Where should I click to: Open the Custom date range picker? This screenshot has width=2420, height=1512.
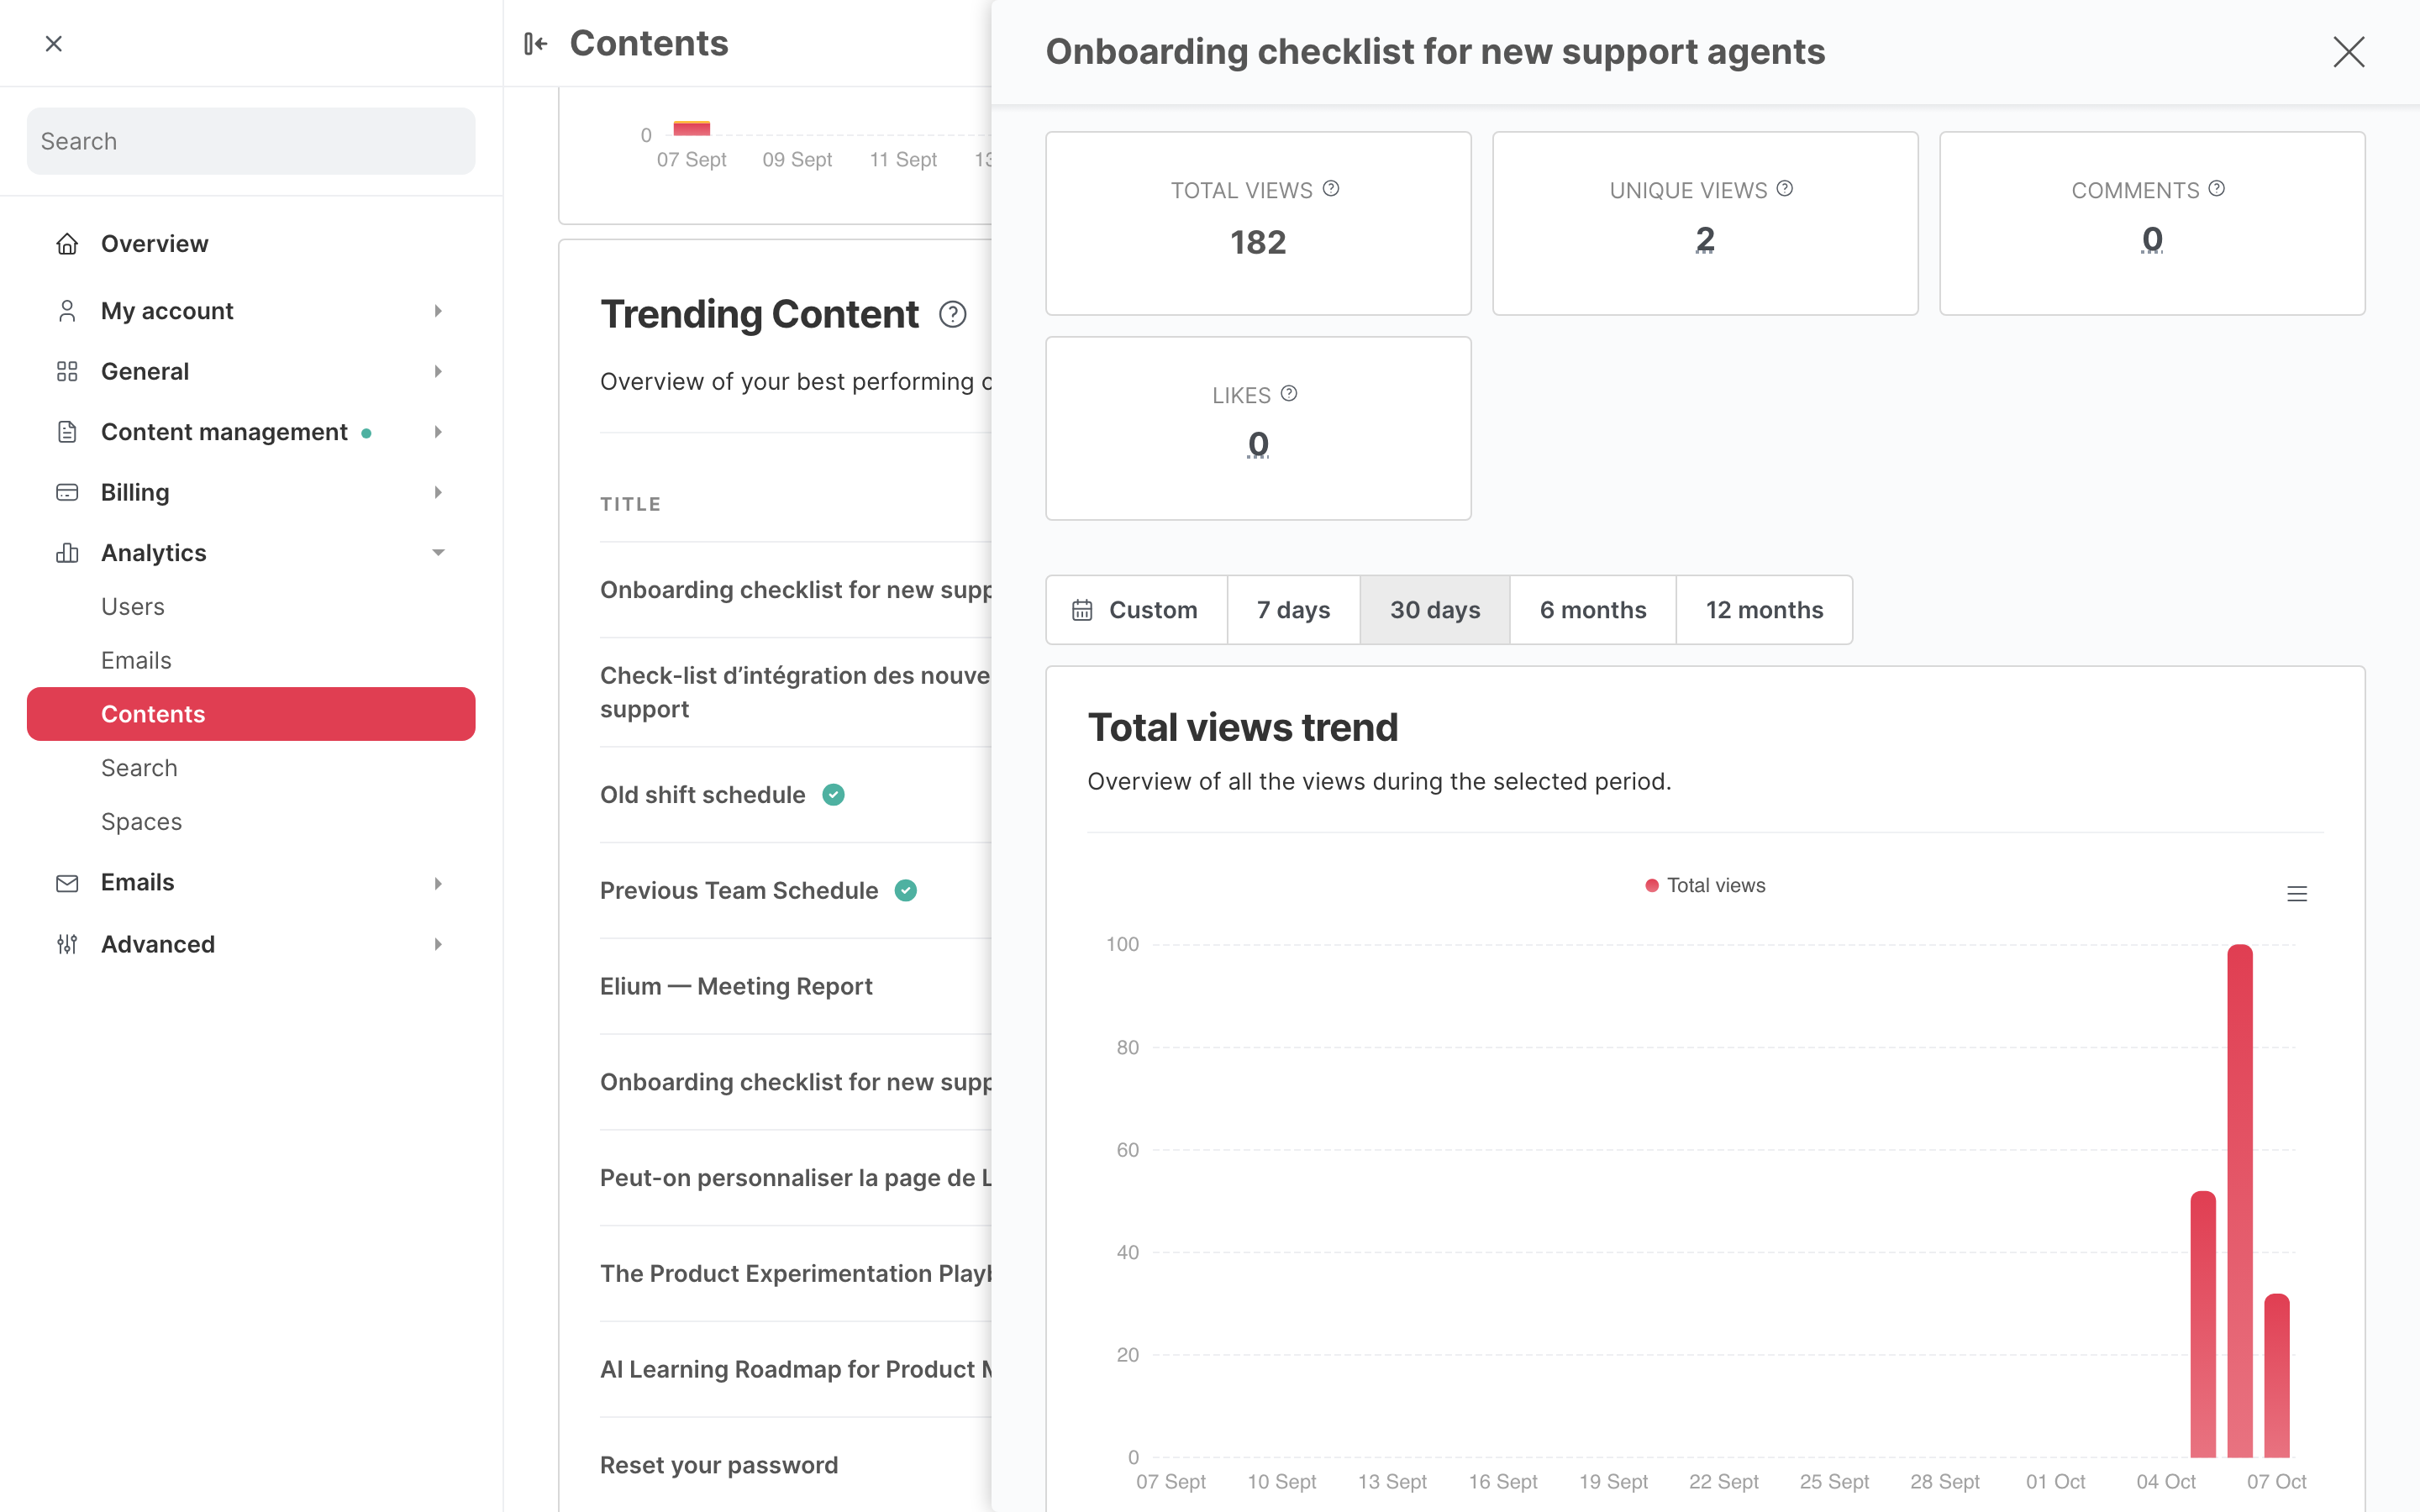point(1136,609)
